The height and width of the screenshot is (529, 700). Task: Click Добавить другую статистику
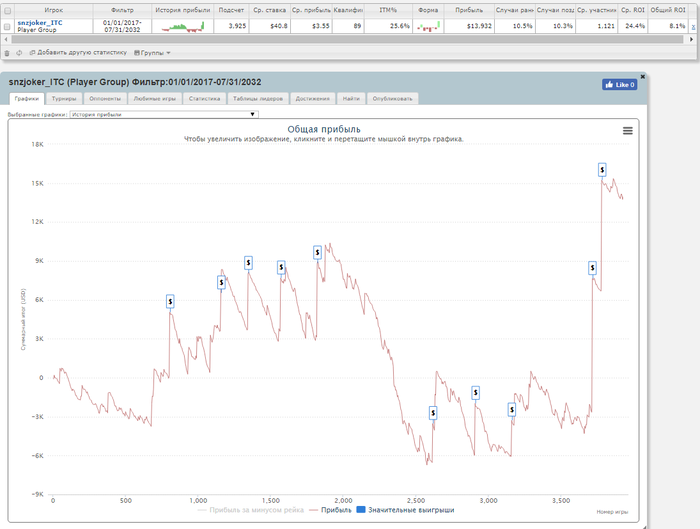pos(78,53)
